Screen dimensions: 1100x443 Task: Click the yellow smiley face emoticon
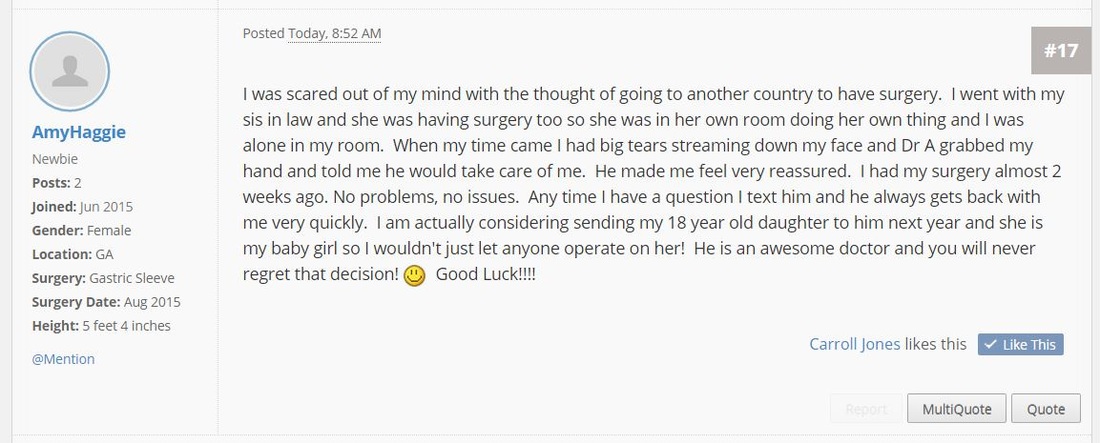tap(415, 276)
